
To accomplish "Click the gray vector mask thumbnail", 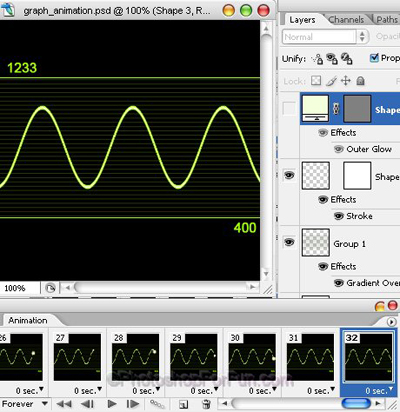I will (357, 109).
